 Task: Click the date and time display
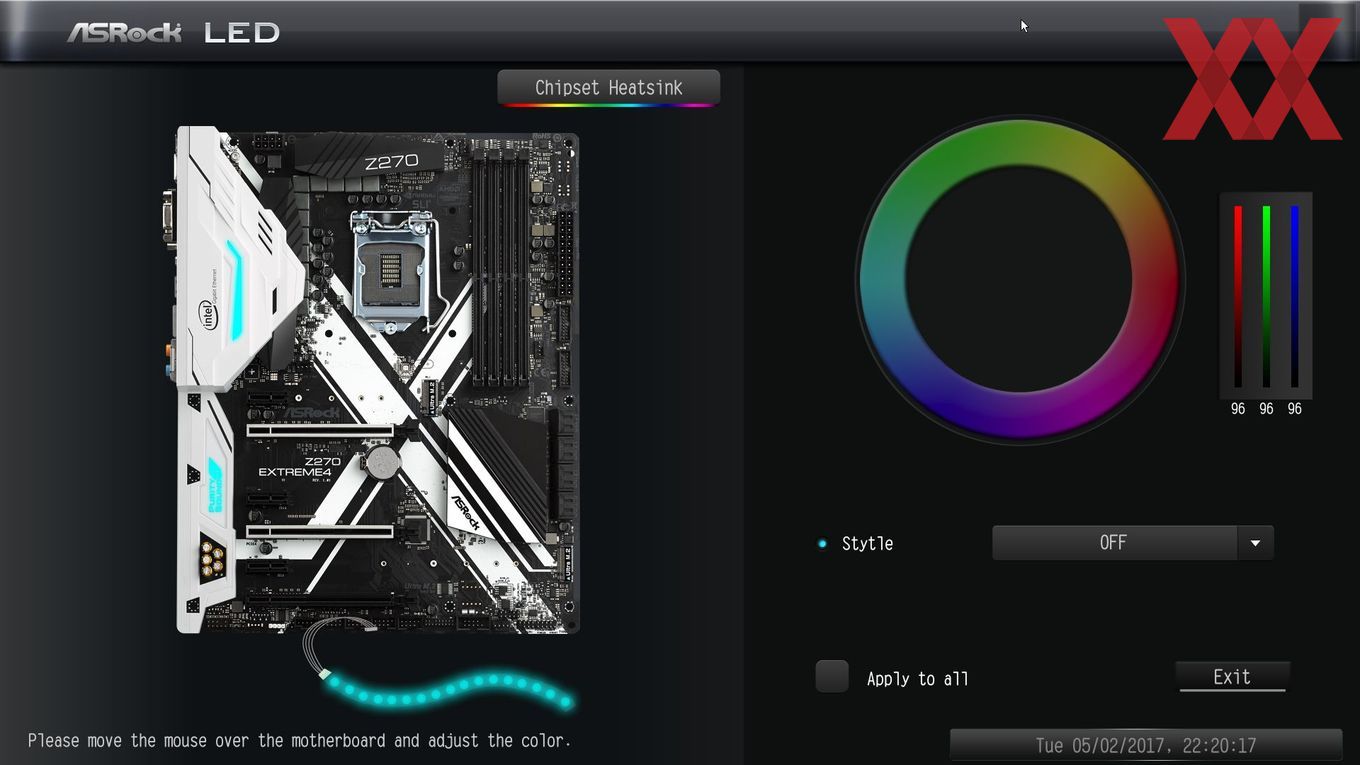(1145, 745)
